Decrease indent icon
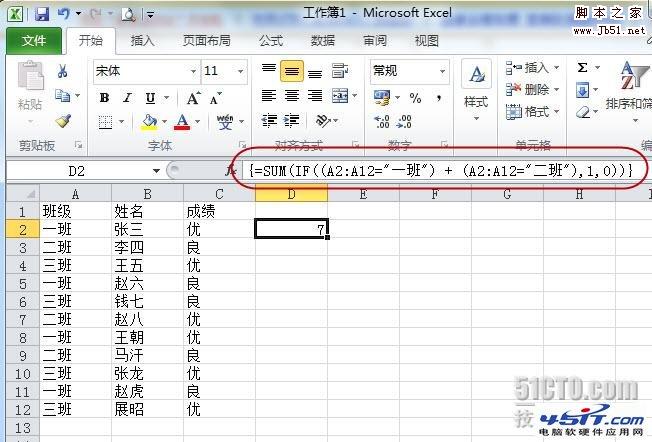This screenshot has width=652, height=442. [269, 121]
